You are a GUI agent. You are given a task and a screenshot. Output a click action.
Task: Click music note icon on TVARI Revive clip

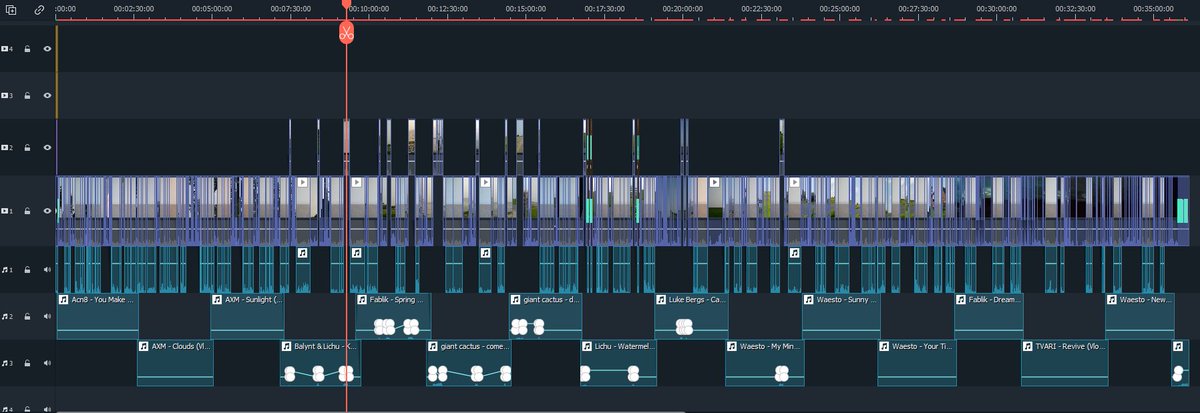(1028, 346)
